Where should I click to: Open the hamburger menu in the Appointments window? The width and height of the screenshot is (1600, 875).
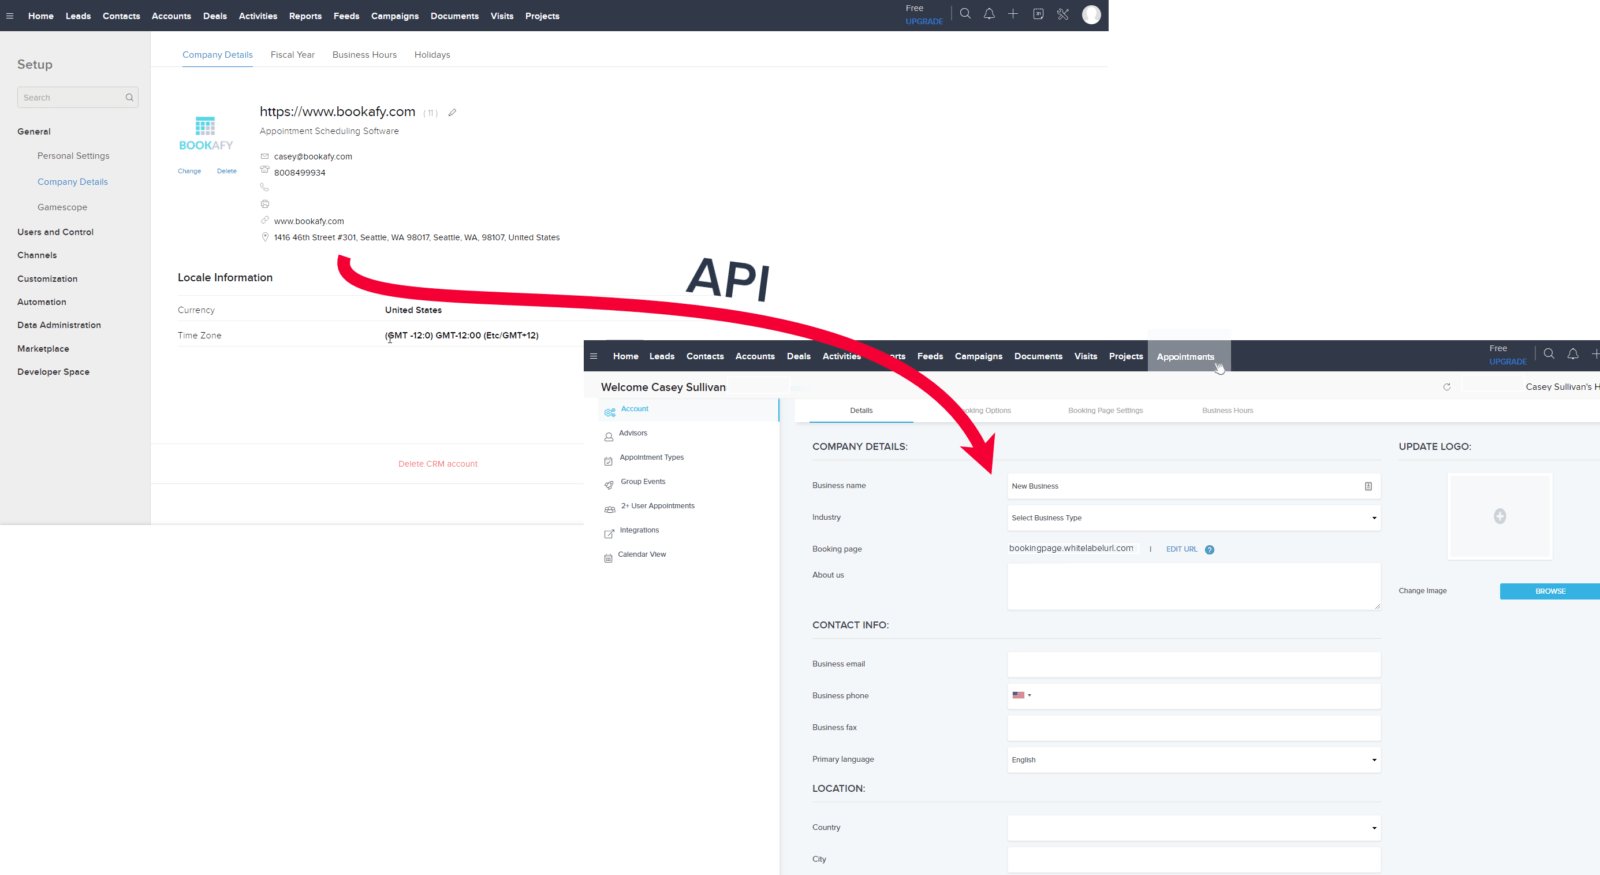coord(593,356)
